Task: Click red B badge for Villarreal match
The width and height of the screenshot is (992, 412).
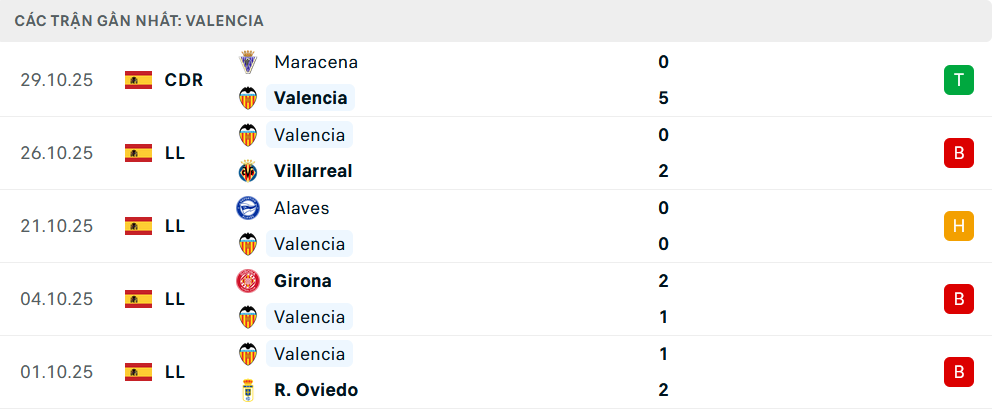Action: pyautogui.click(x=958, y=153)
